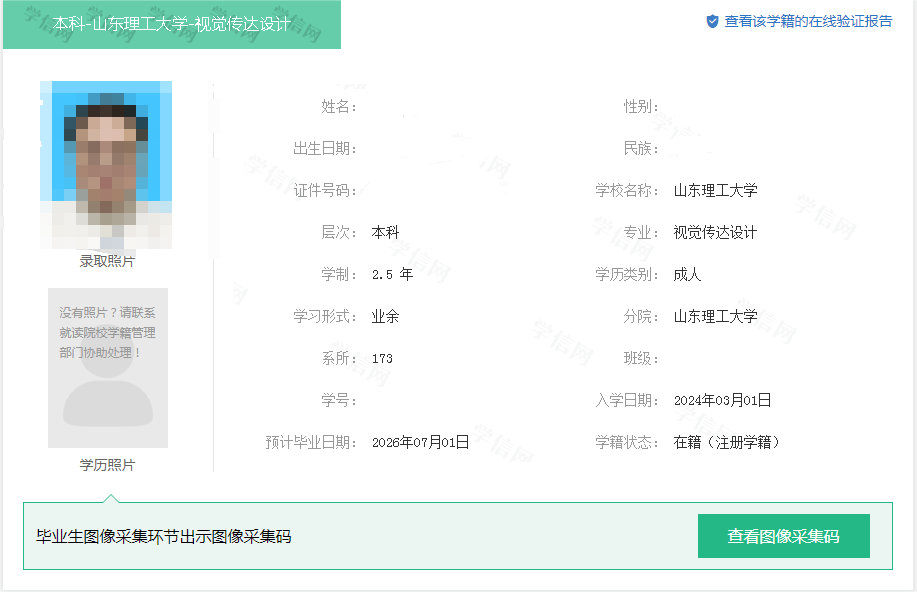The image size is (917, 592).
Task: Click the 学籍状态 value 在籍（注册学籍）
Action: (727, 442)
